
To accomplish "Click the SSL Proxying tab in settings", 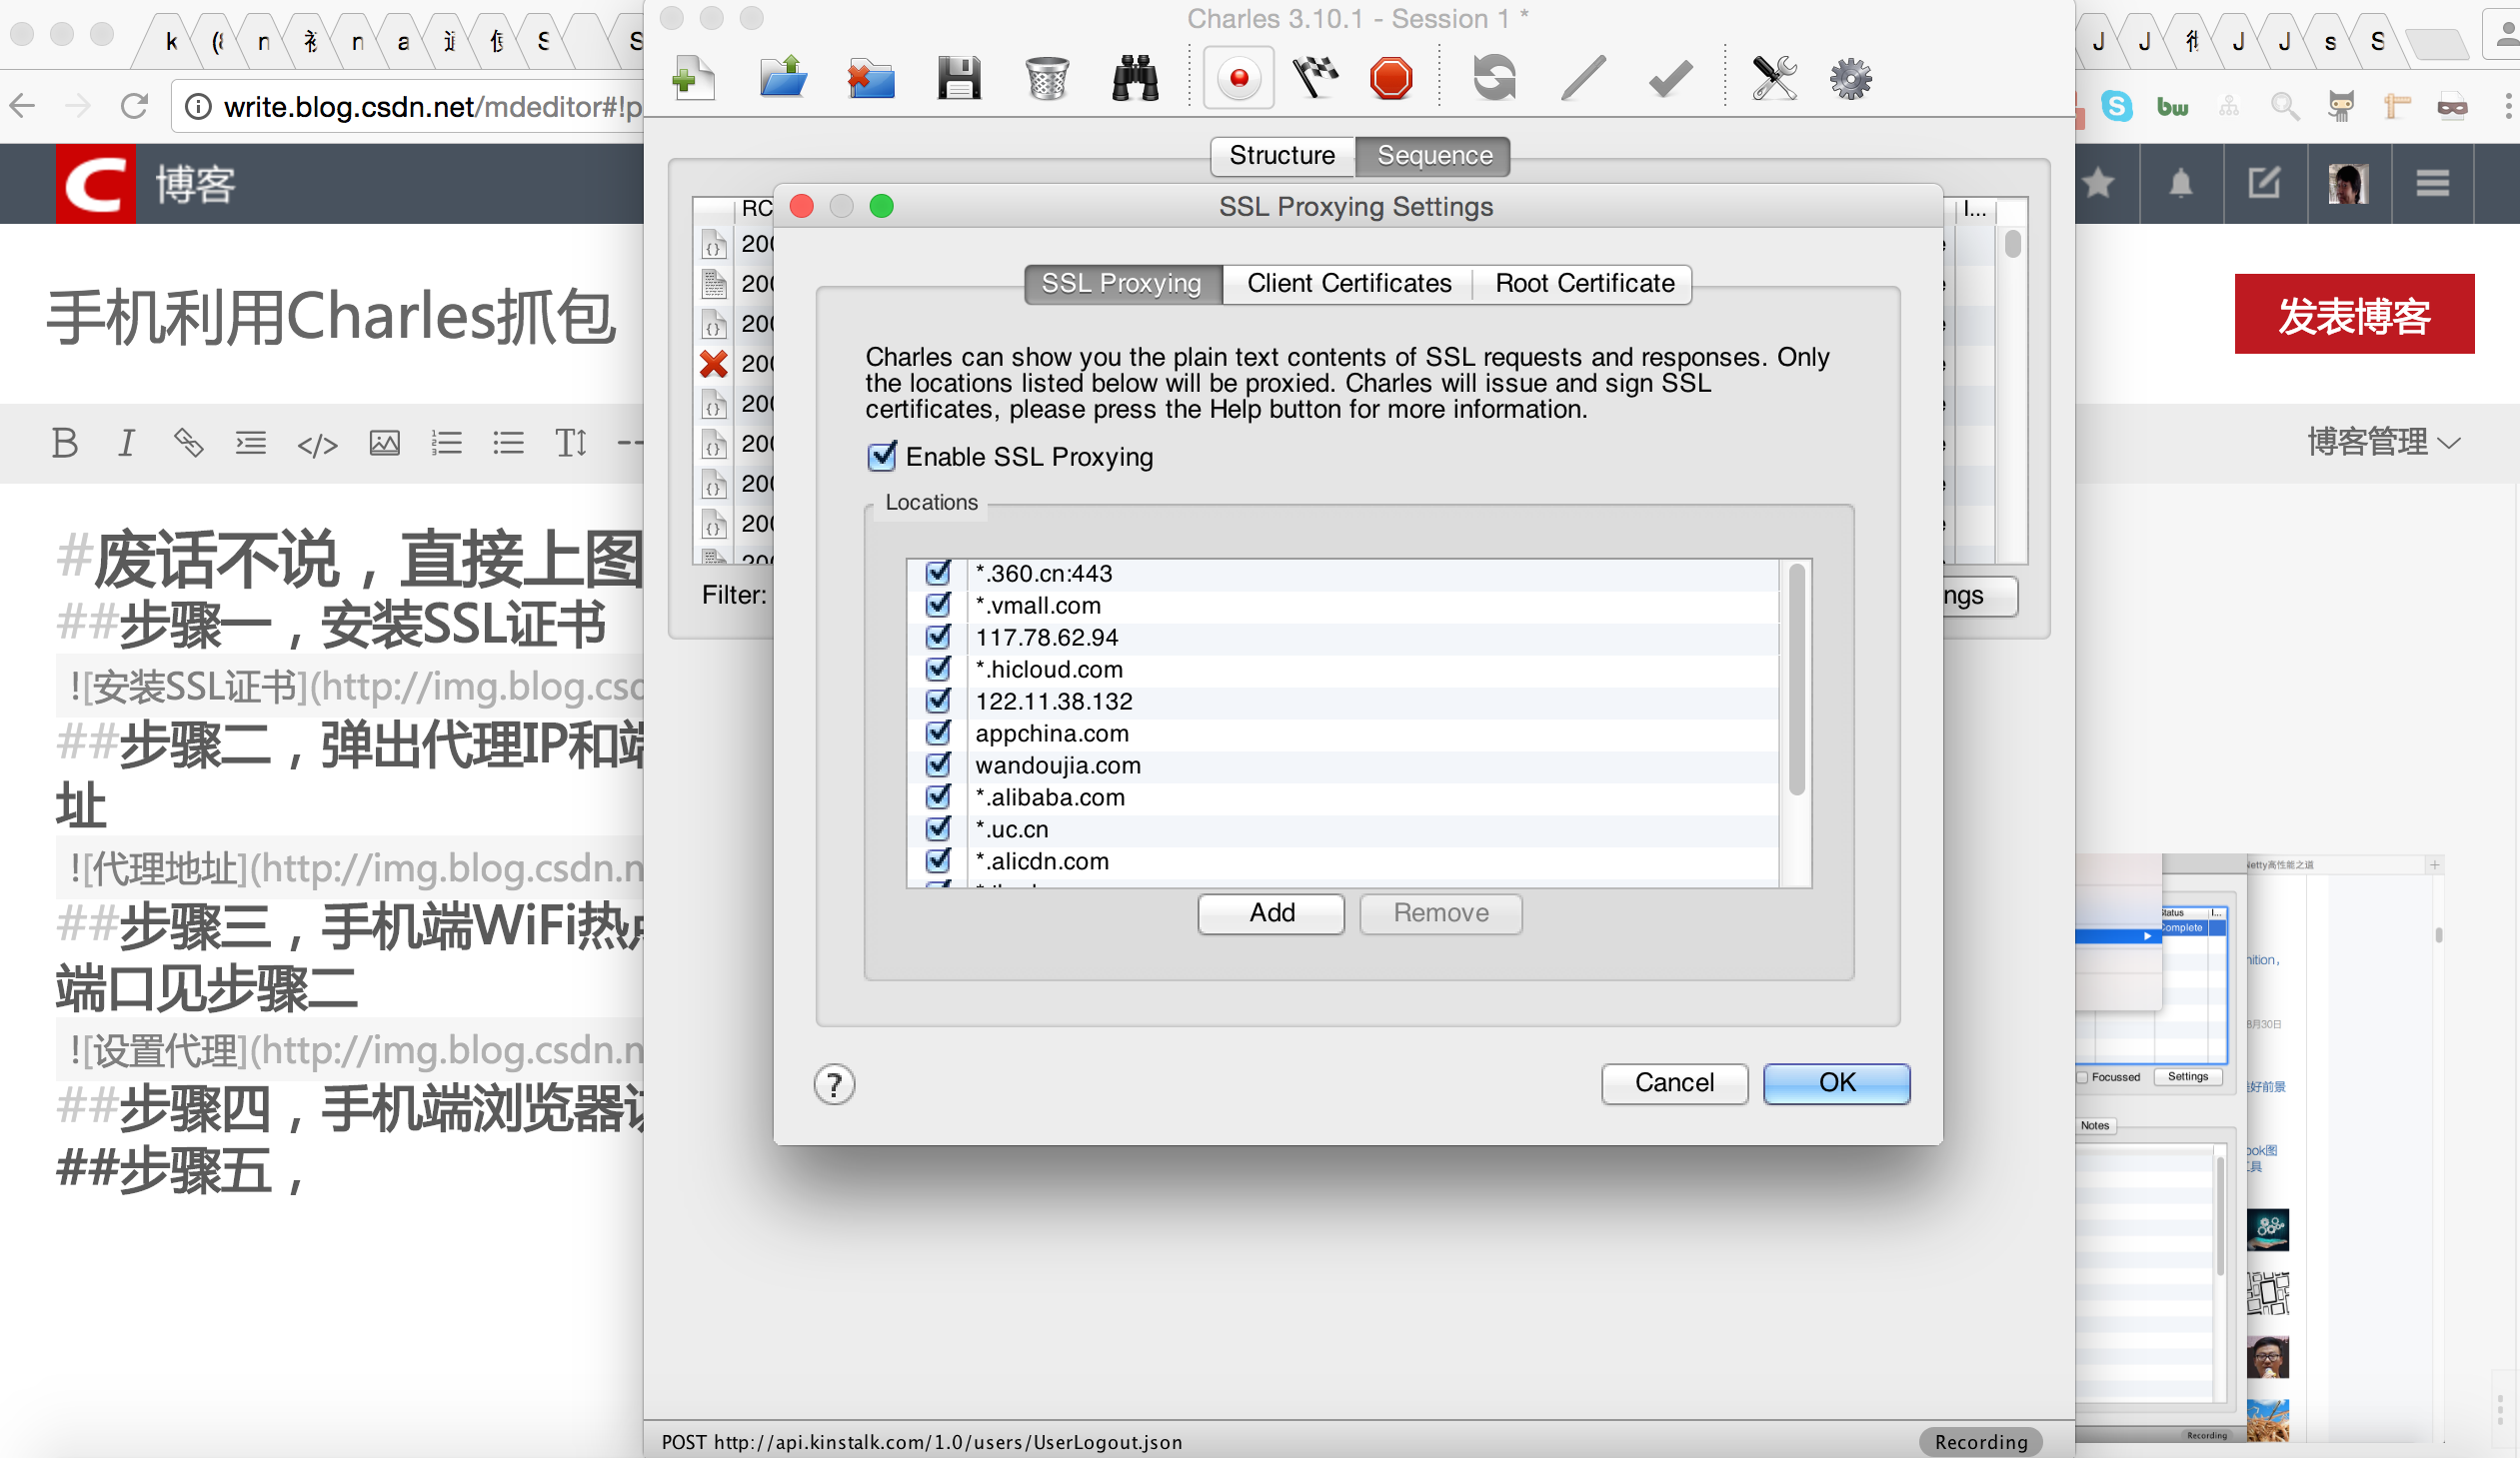I will [x=1120, y=285].
